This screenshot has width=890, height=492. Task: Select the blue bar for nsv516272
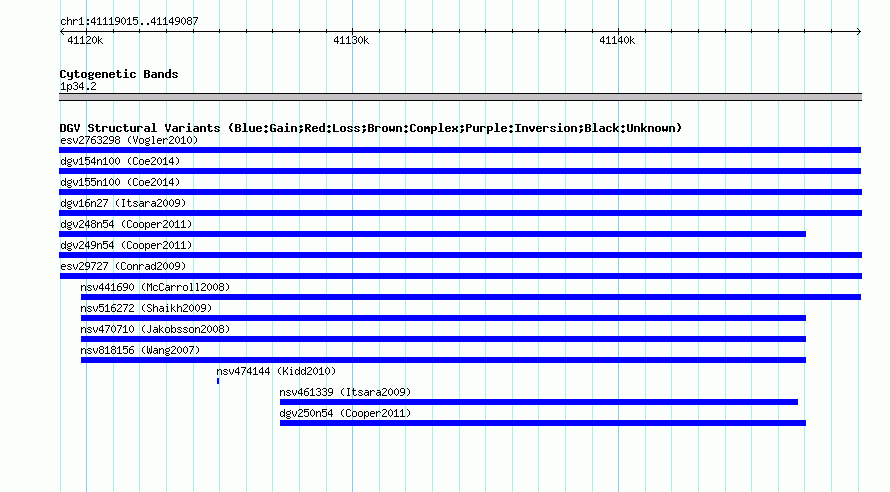tap(443, 318)
